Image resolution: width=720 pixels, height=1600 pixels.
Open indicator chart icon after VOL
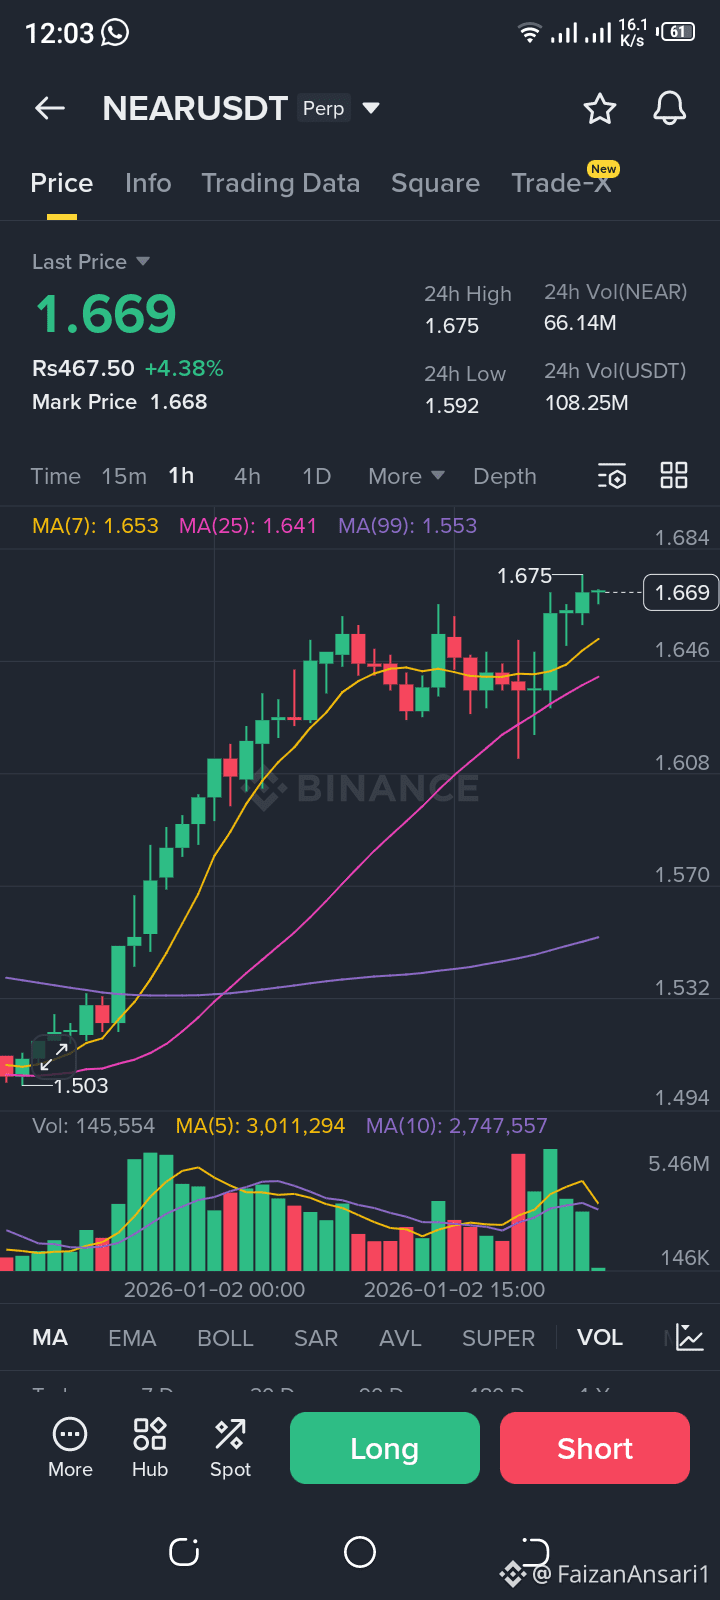coord(690,1337)
